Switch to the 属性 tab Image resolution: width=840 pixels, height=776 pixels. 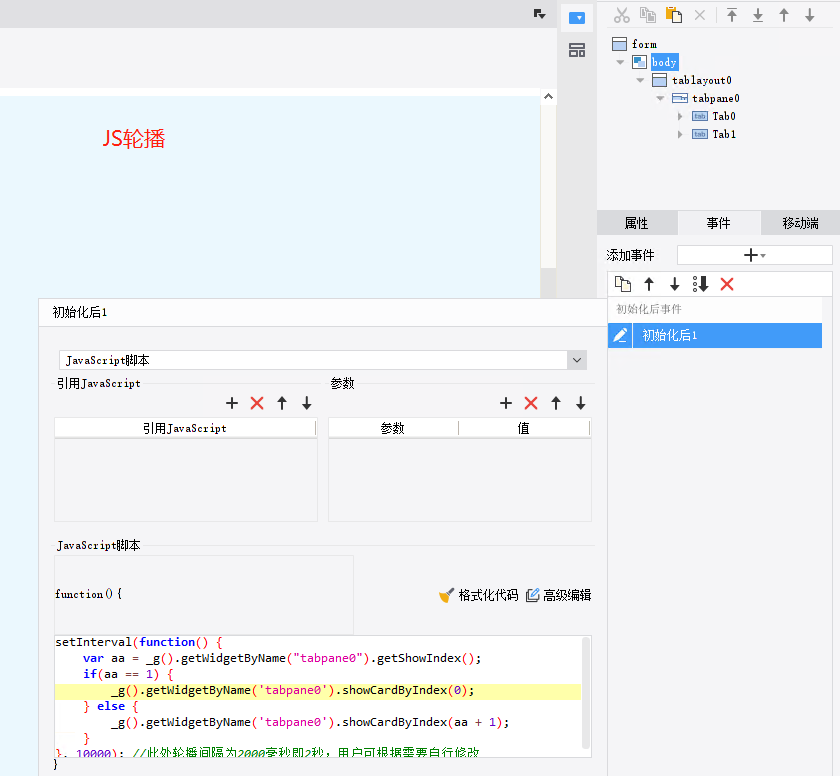[x=637, y=223]
